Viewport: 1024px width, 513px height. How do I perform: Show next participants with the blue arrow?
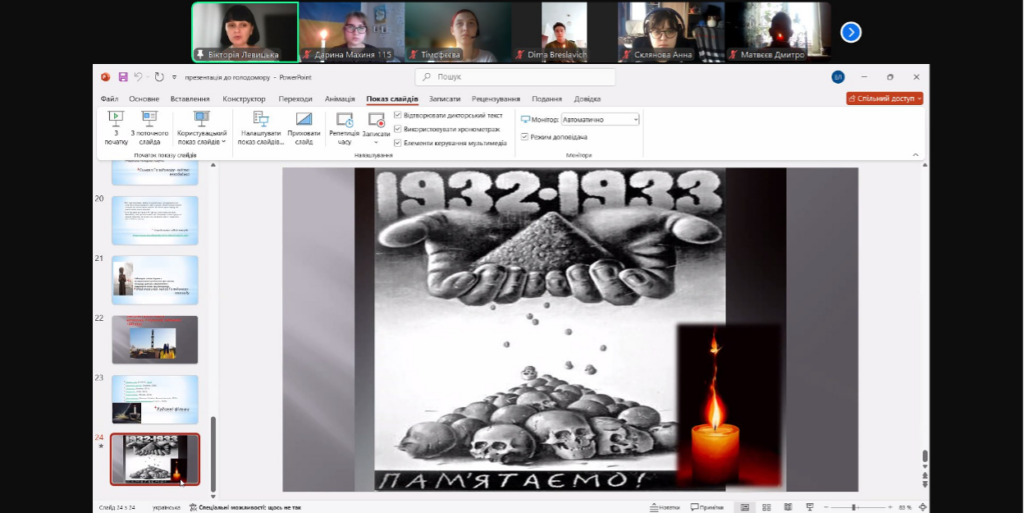tap(850, 32)
